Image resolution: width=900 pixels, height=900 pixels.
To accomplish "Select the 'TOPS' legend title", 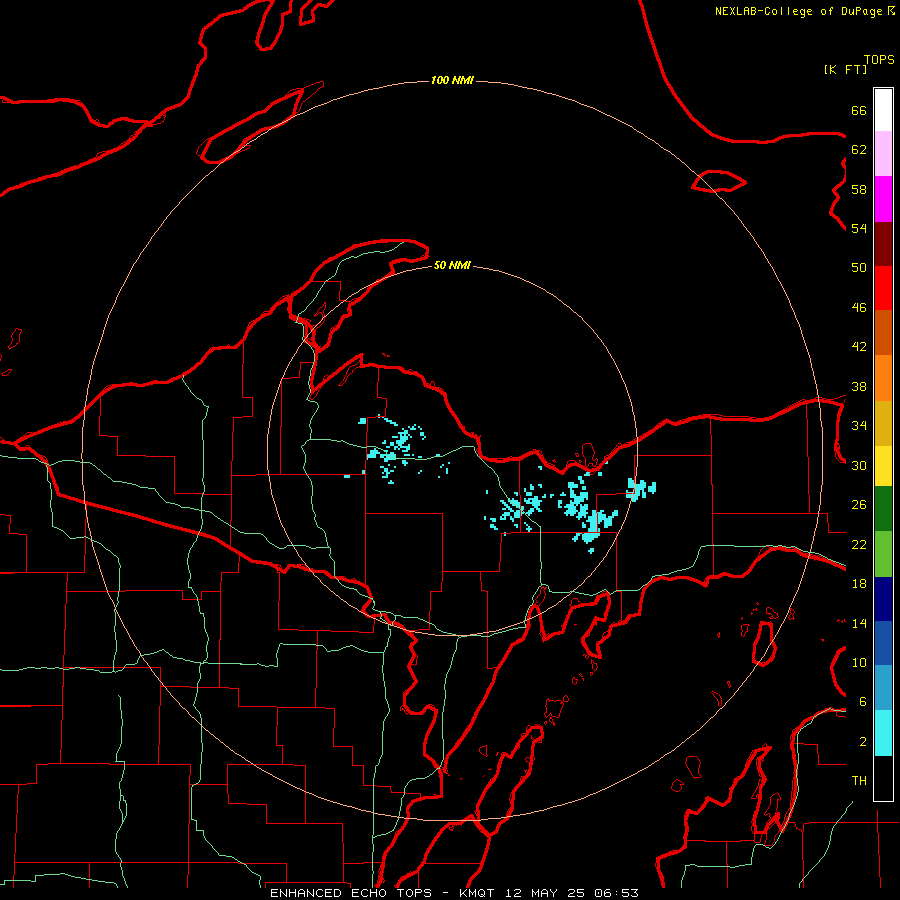I will [879, 60].
